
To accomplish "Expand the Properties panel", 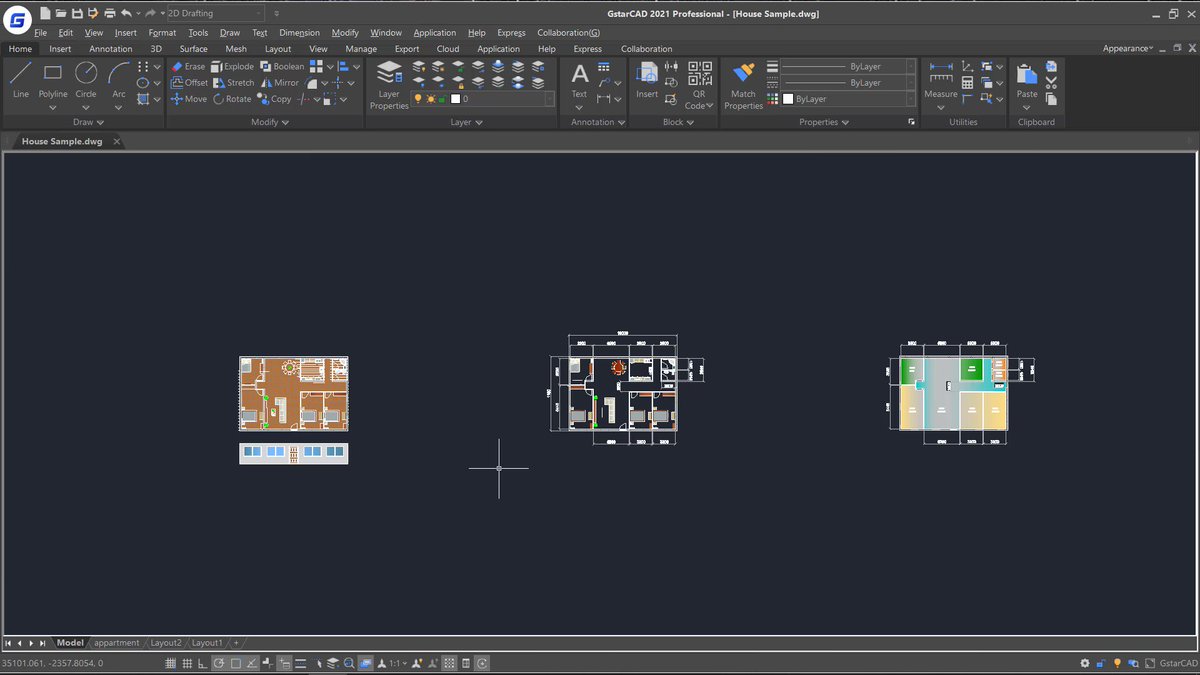I will click(x=824, y=122).
